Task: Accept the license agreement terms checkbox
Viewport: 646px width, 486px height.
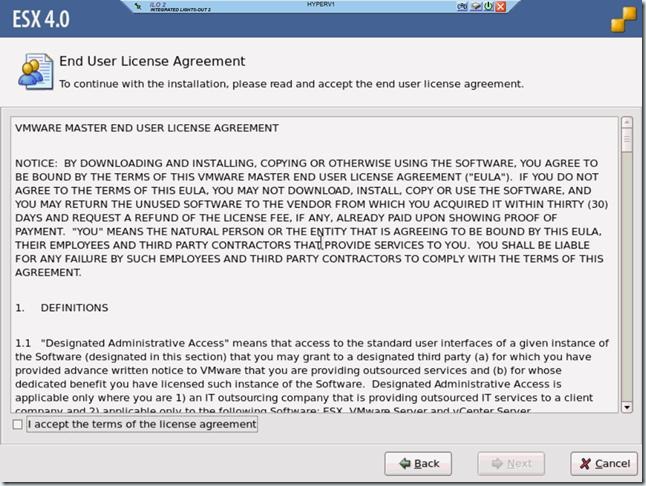Action: tap(17, 424)
